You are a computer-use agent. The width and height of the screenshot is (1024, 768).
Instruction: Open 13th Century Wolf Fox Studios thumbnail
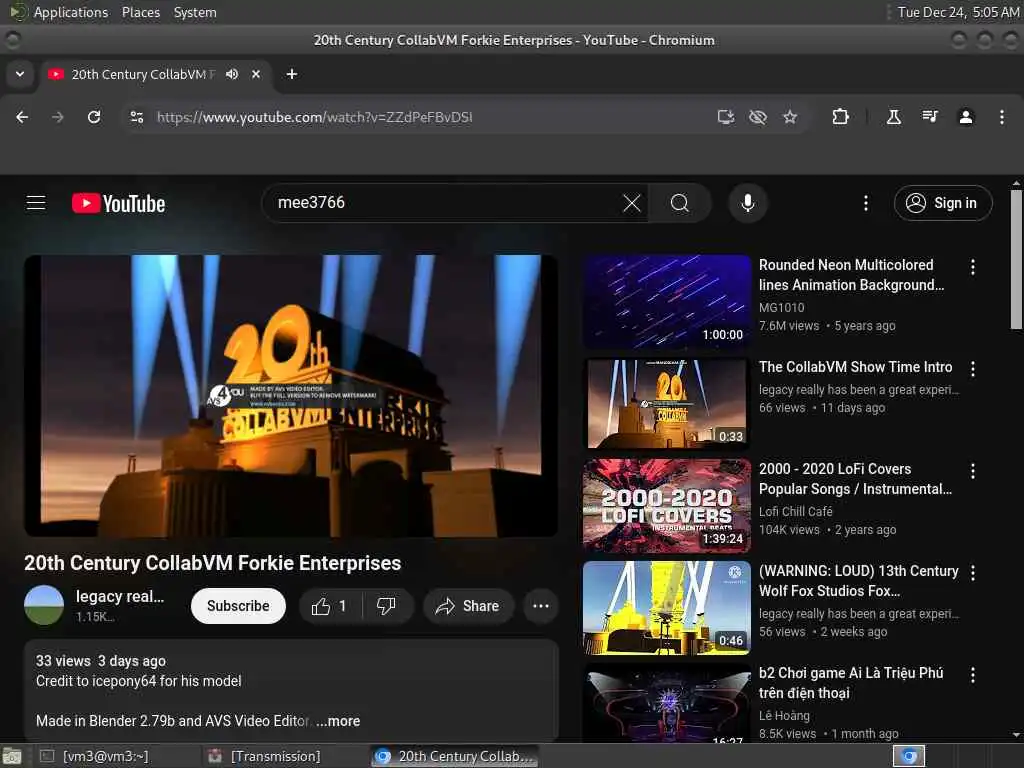coord(667,607)
